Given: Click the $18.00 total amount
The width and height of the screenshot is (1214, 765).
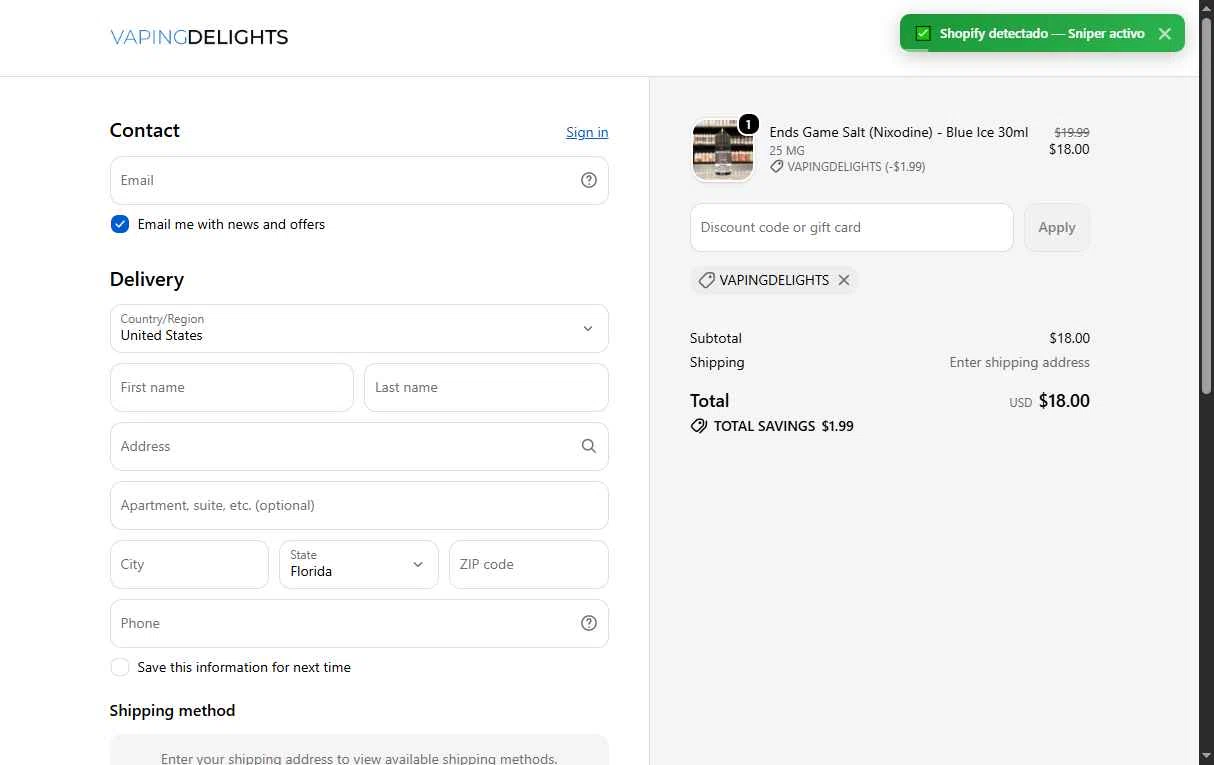Looking at the screenshot, I should (1064, 401).
